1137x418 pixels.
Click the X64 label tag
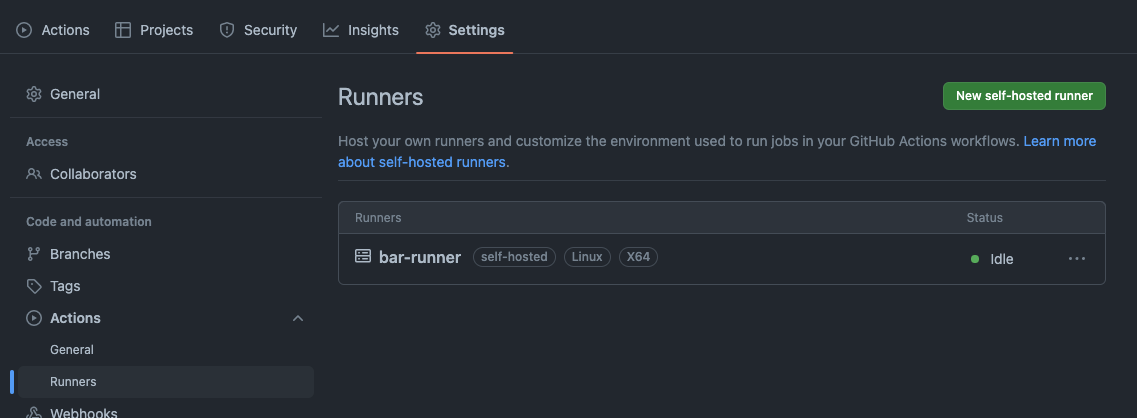[x=638, y=257]
